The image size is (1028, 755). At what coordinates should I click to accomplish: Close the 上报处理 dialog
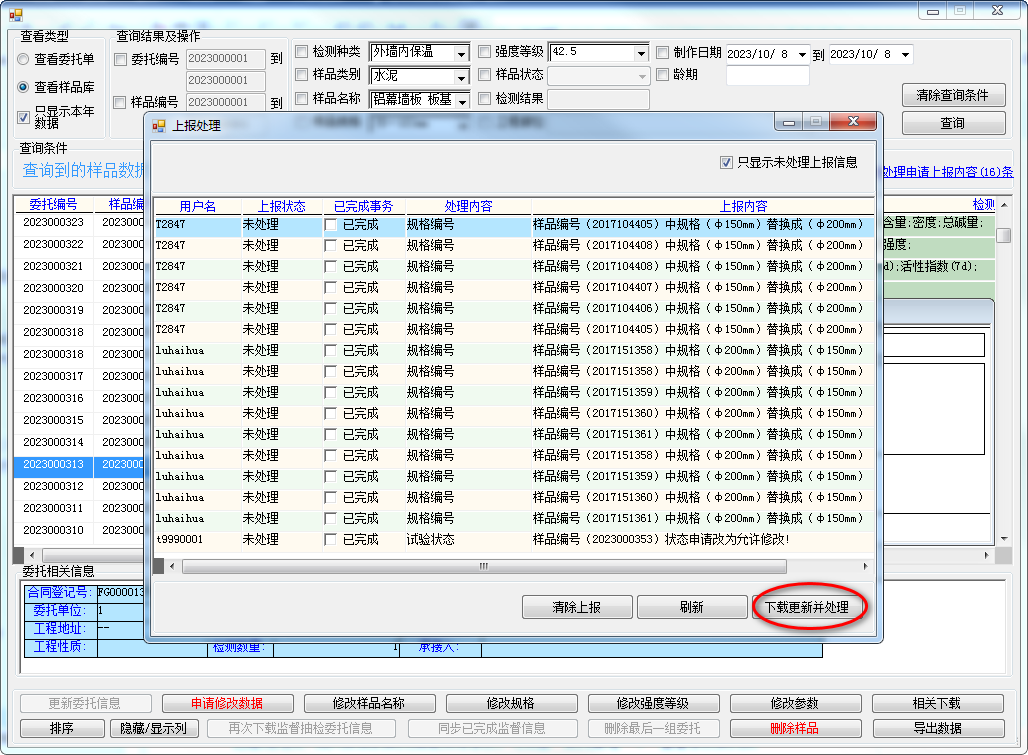tap(853, 122)
